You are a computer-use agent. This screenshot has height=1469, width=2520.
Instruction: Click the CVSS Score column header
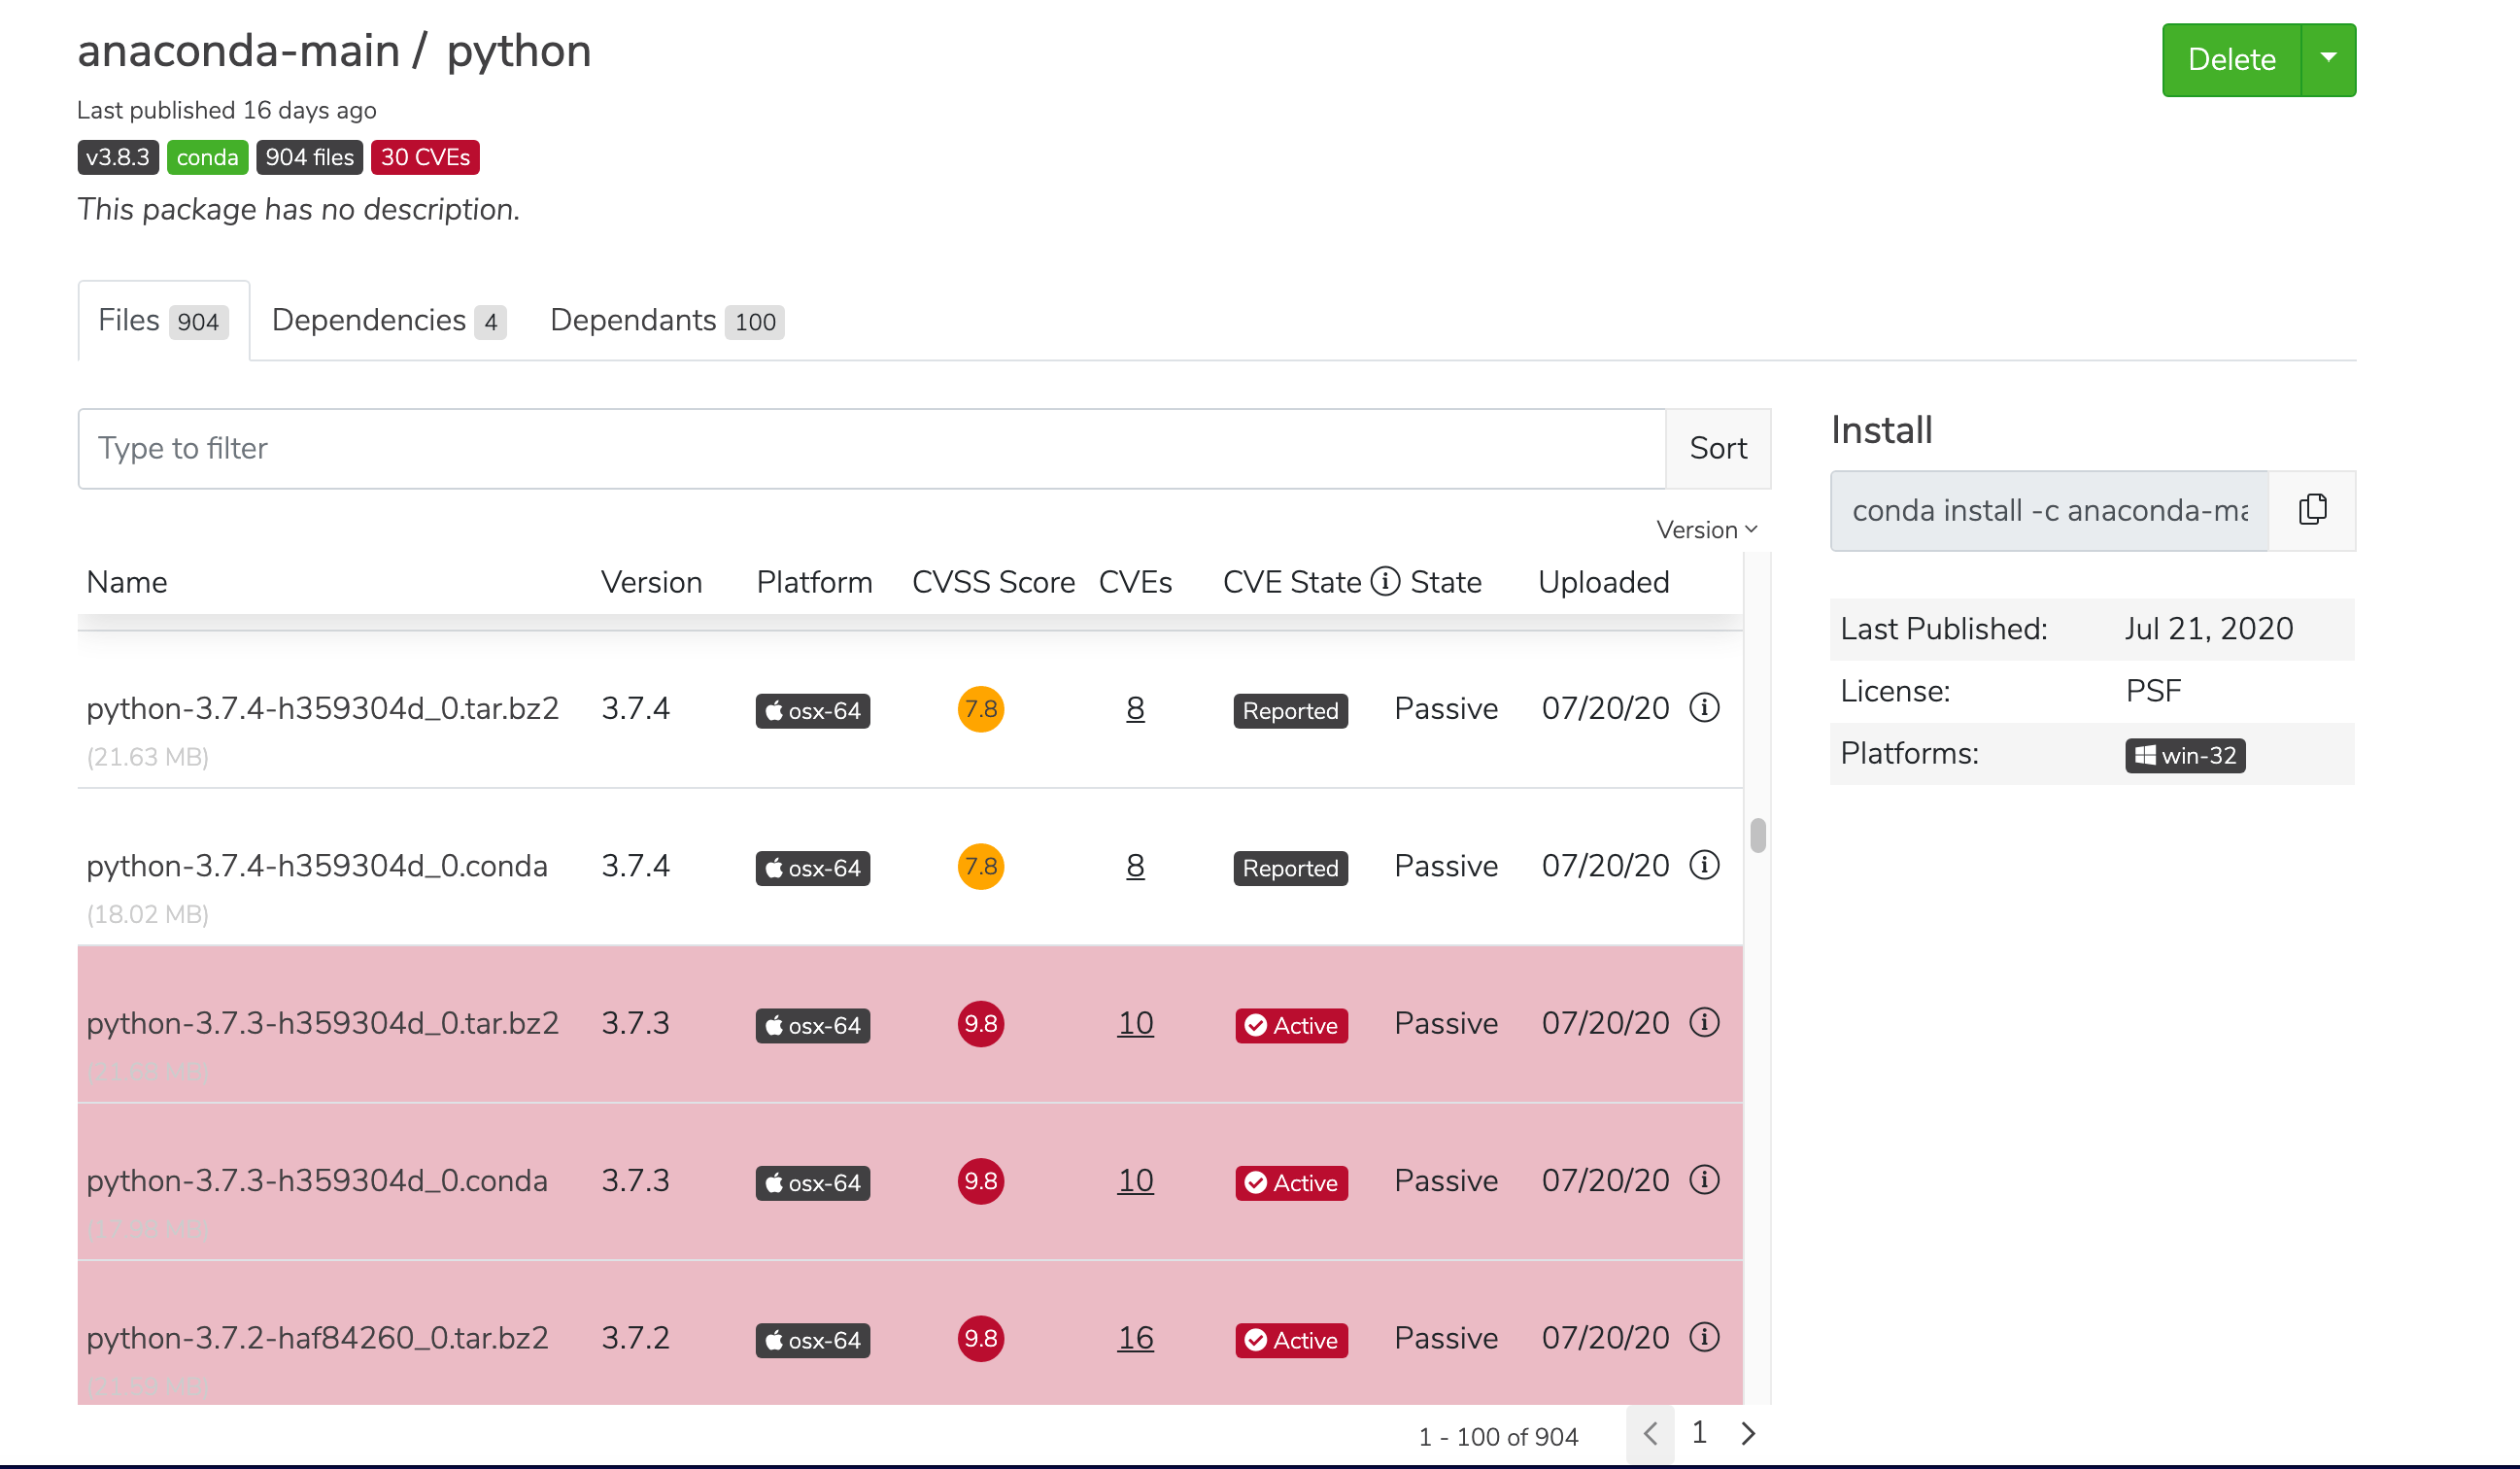(x=993, y=581)
